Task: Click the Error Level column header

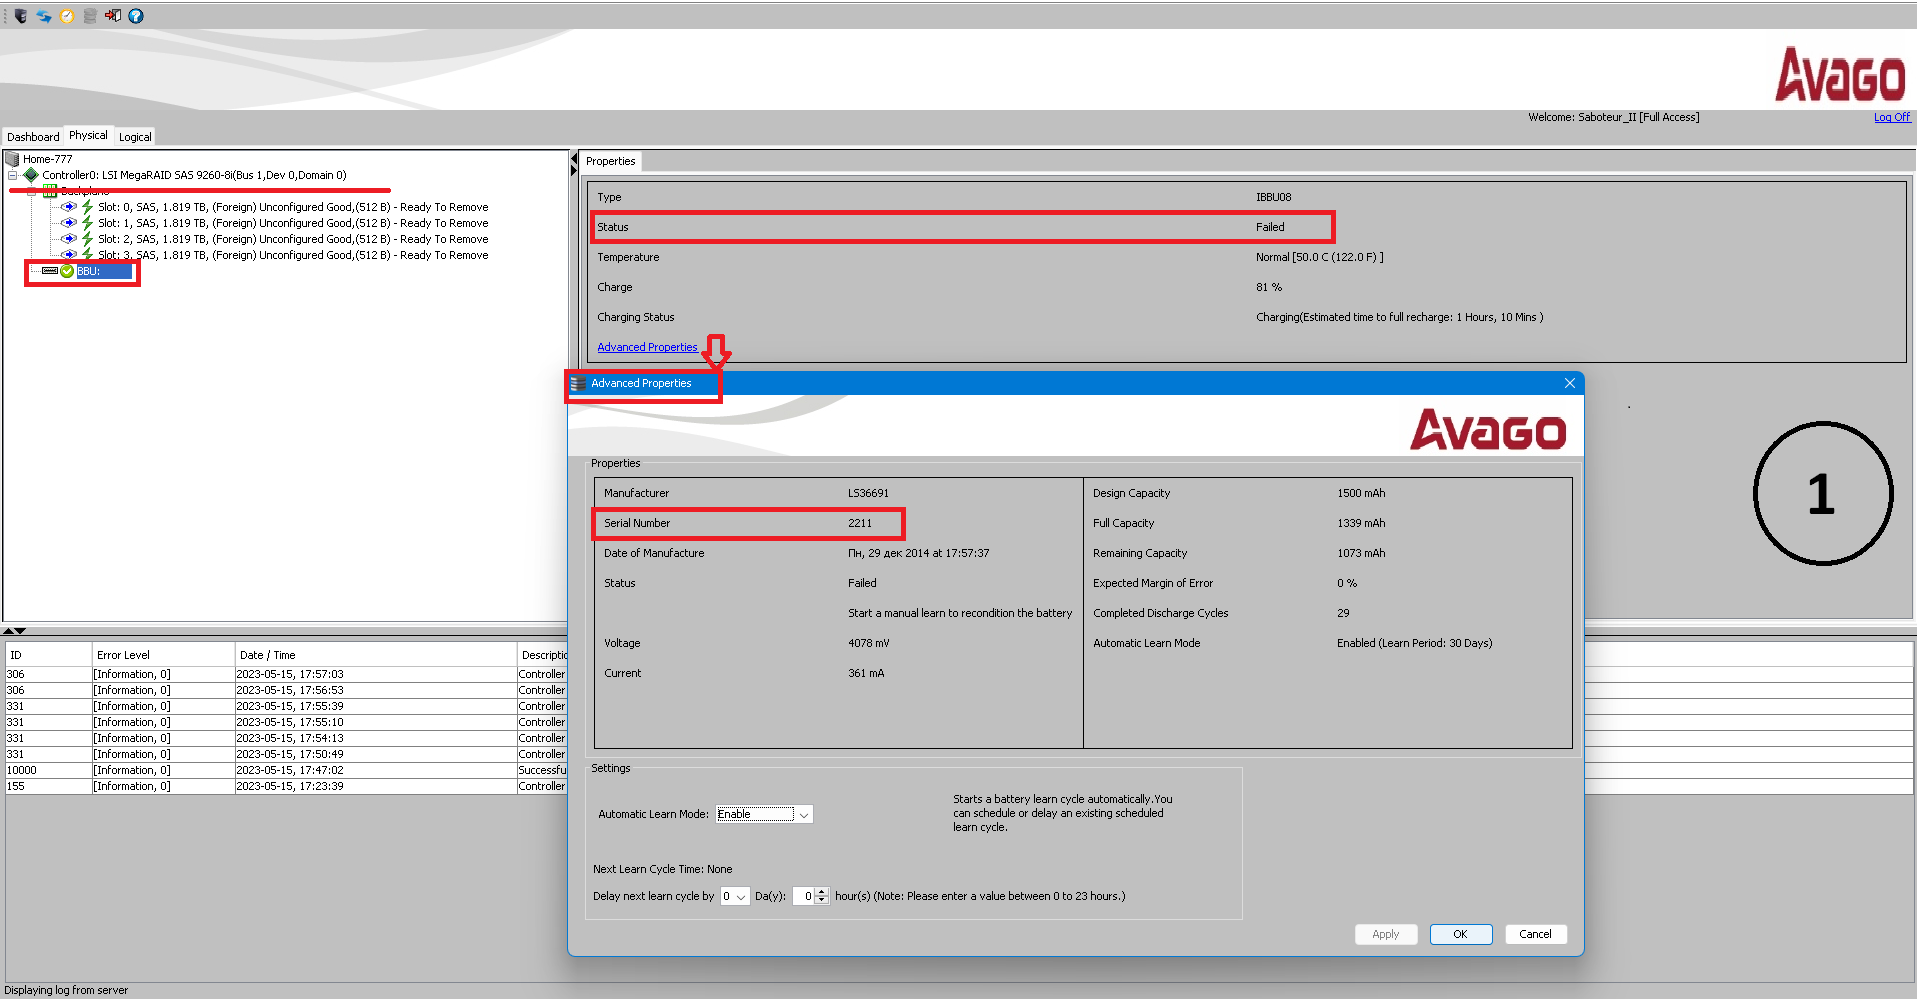Action: tap(163, 655)
